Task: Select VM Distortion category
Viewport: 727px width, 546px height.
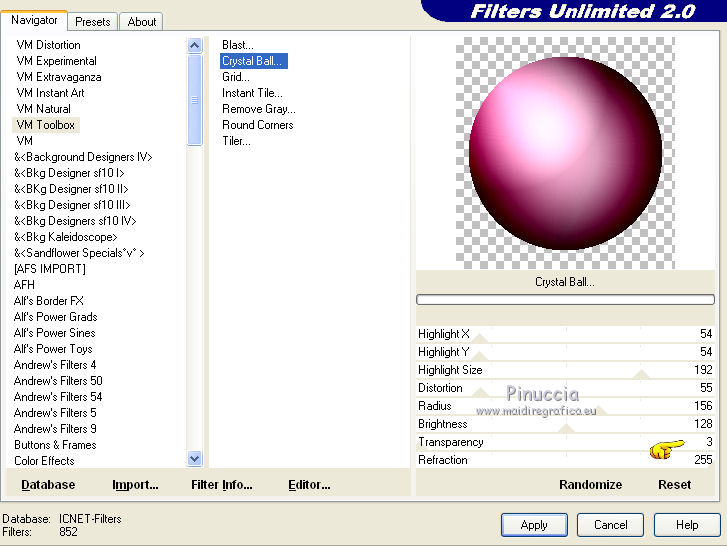Action: tap(49, 45)
